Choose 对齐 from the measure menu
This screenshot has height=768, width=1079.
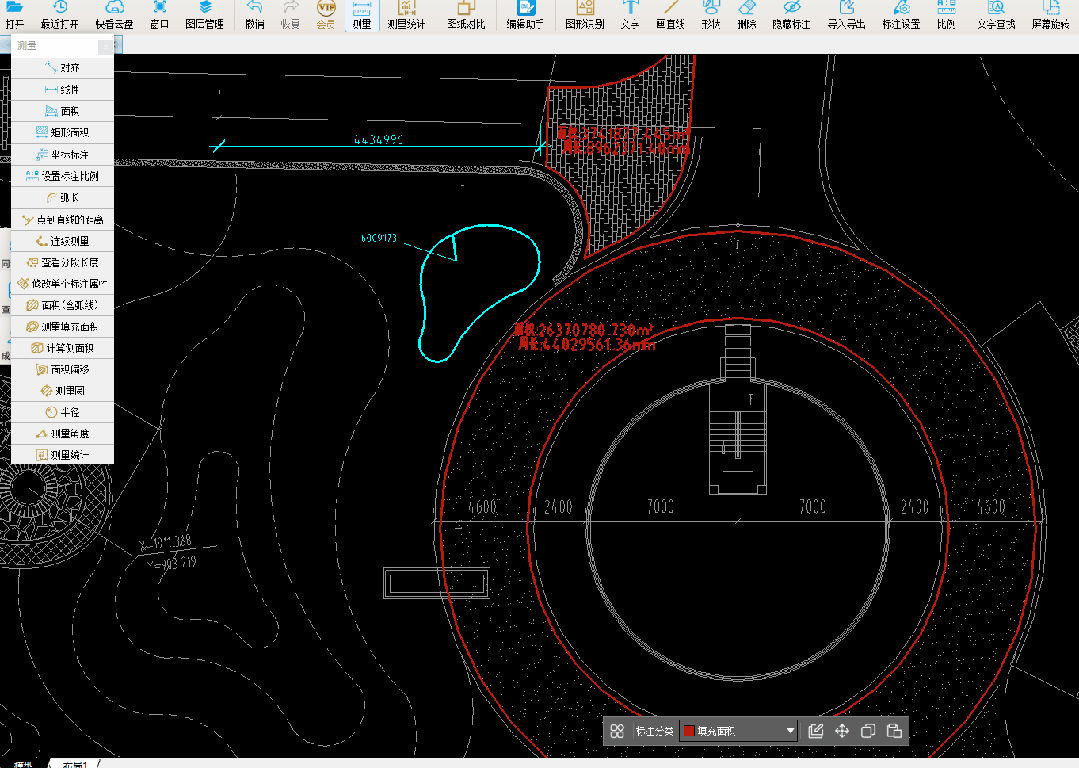63,67
